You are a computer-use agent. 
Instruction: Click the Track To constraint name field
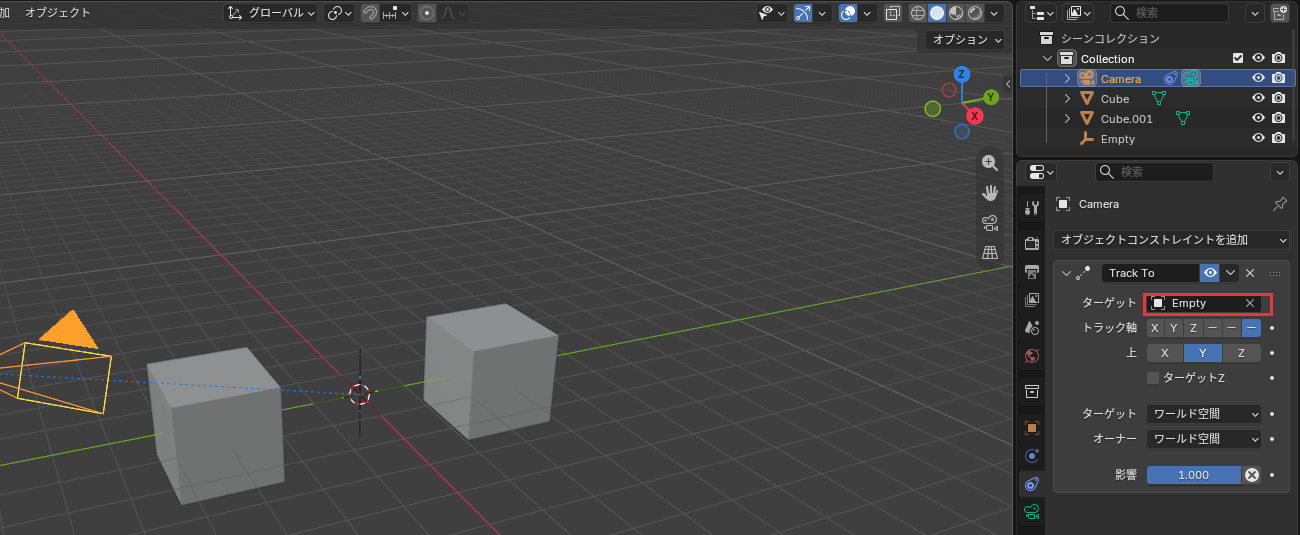[x=1150, y=273]
